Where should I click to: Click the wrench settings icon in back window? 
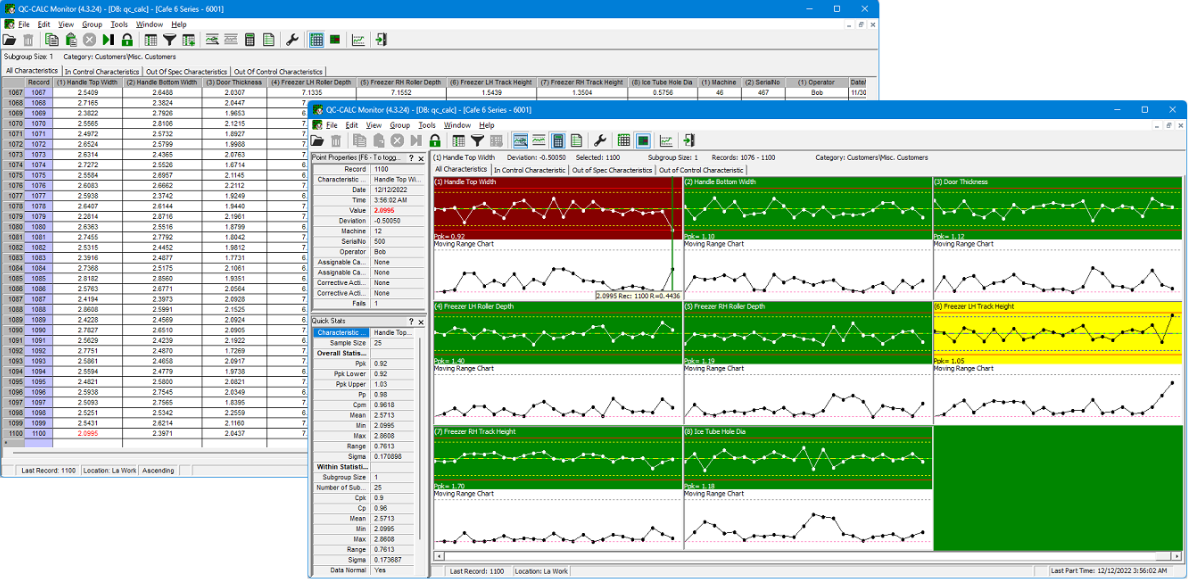tap(292, 39)
